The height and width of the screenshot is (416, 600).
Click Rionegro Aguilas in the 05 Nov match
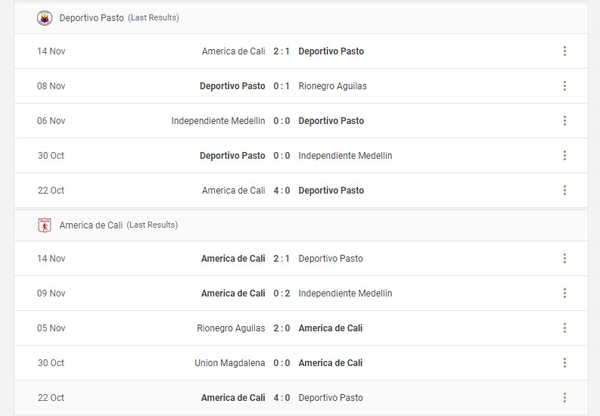pyautogui.click(x=232, y=328)
